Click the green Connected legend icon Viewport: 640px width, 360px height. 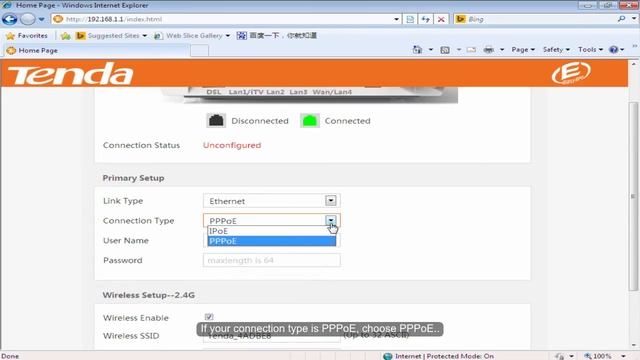310,121
